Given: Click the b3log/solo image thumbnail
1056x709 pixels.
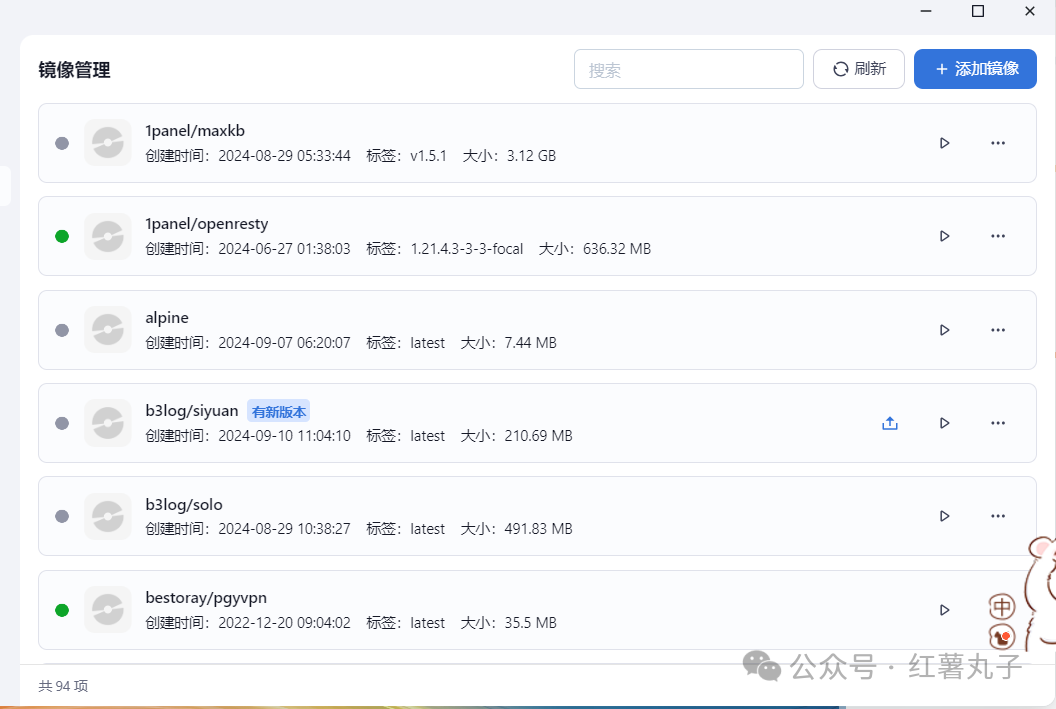Looking at the screenshot, I should (108, 516).
